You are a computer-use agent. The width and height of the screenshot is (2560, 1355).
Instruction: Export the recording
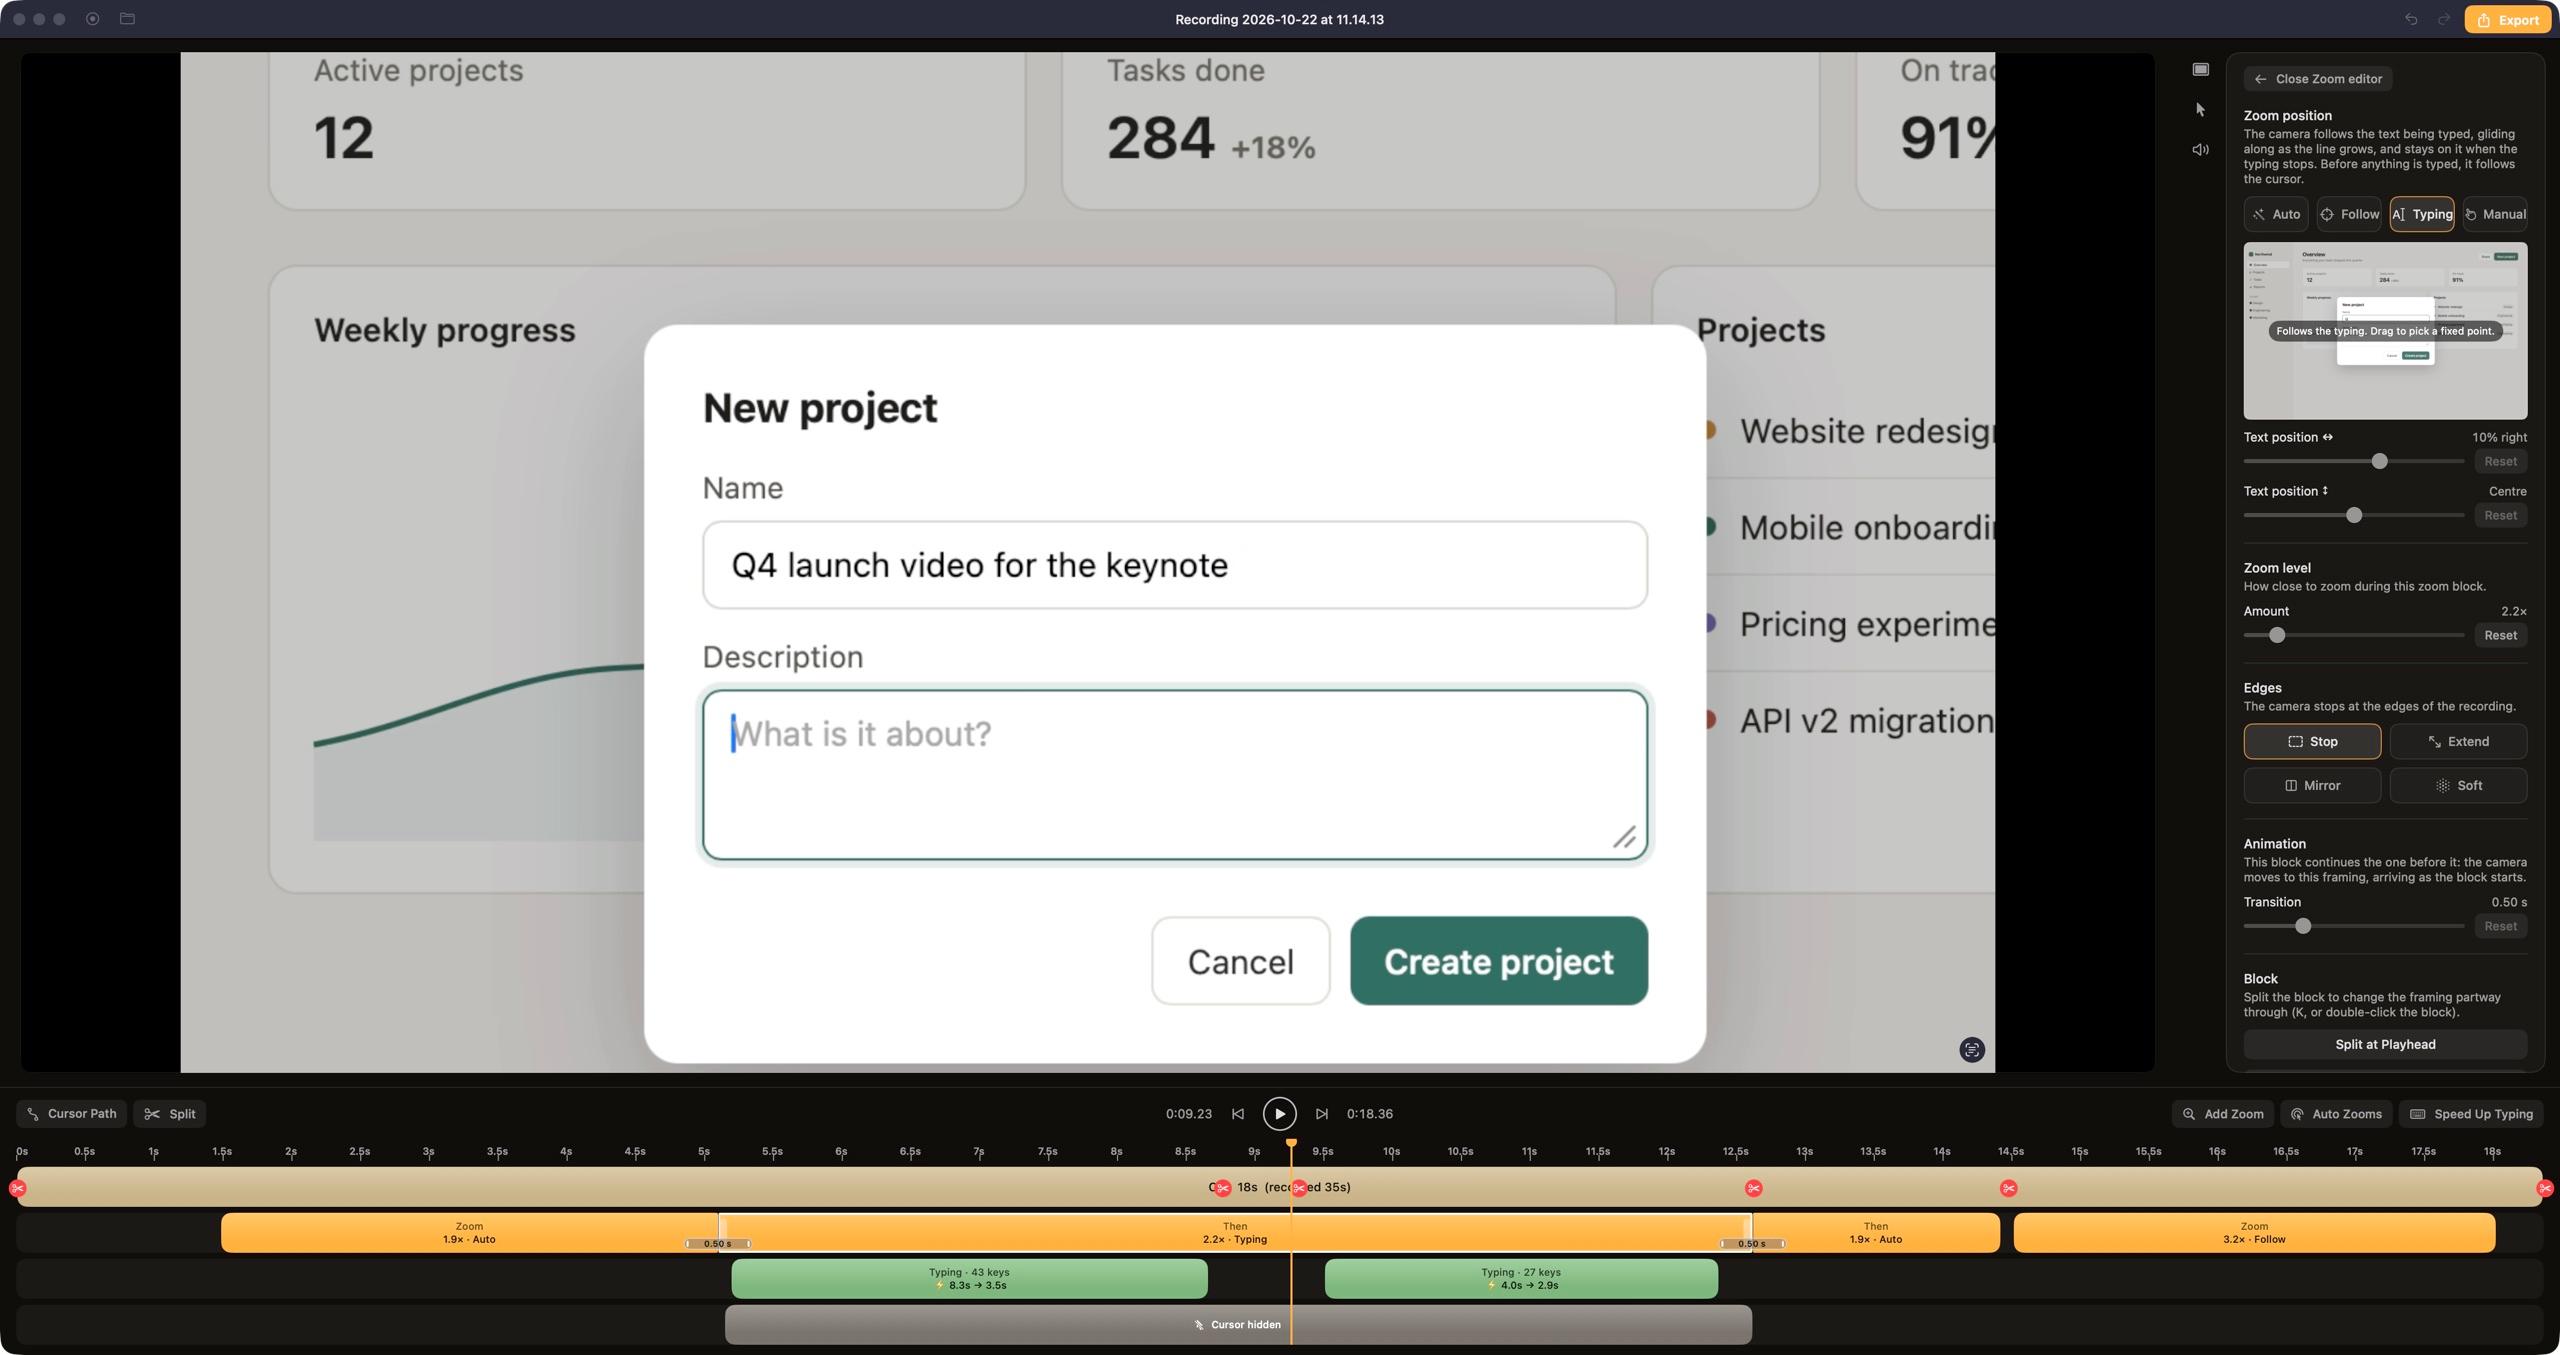(x=2508, y=19)
